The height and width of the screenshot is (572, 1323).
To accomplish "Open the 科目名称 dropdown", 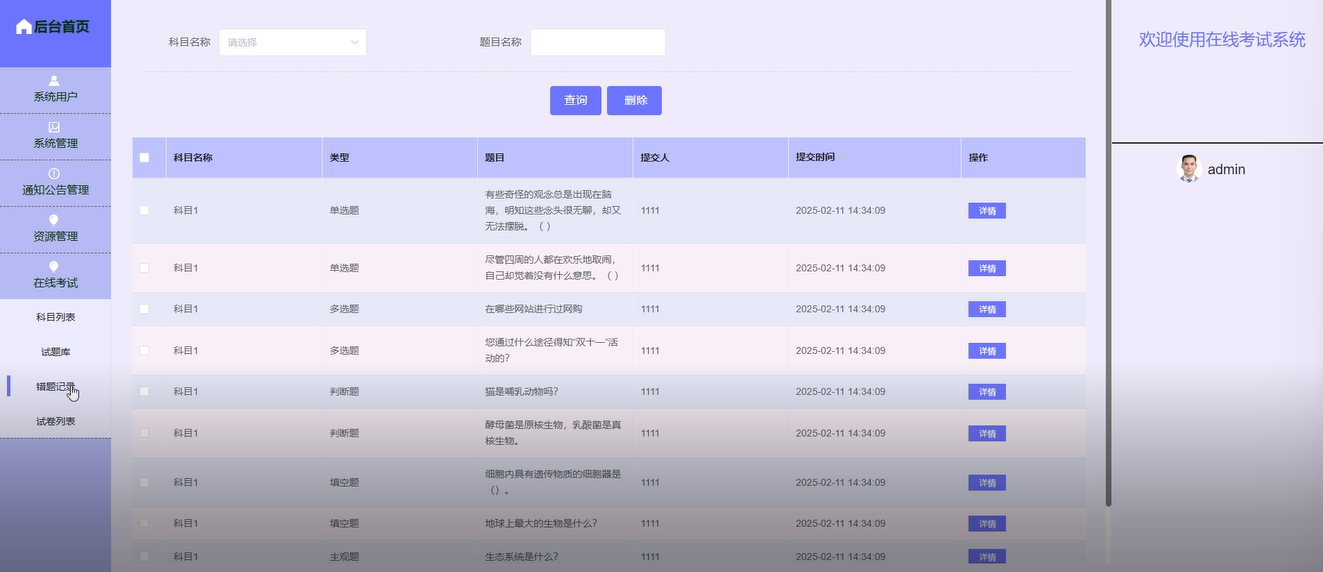I will point(292,42).
